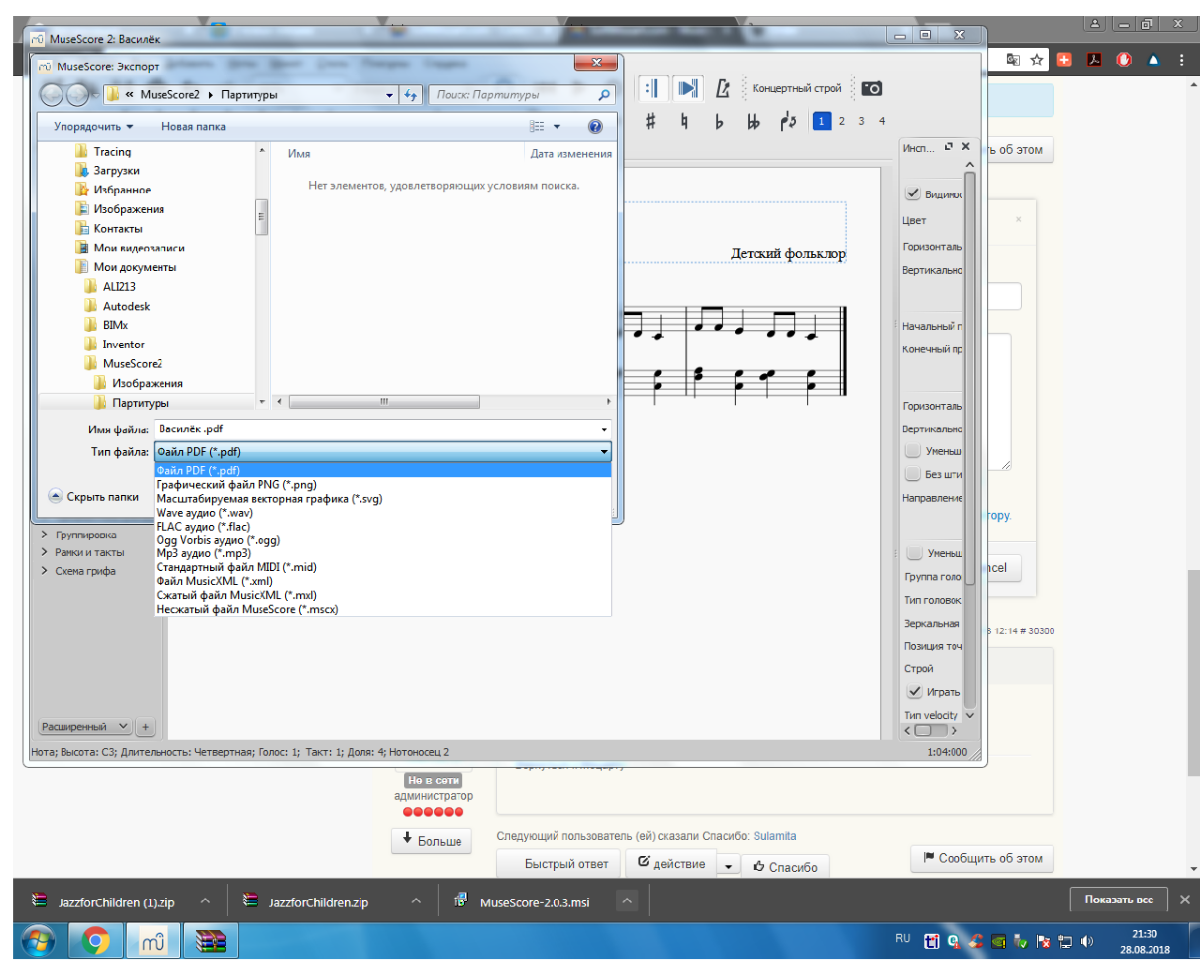Screen dimensions: 1200x960
Task: Toggle Видимость checkbox in Inspector
Action: tap(913, 193)
